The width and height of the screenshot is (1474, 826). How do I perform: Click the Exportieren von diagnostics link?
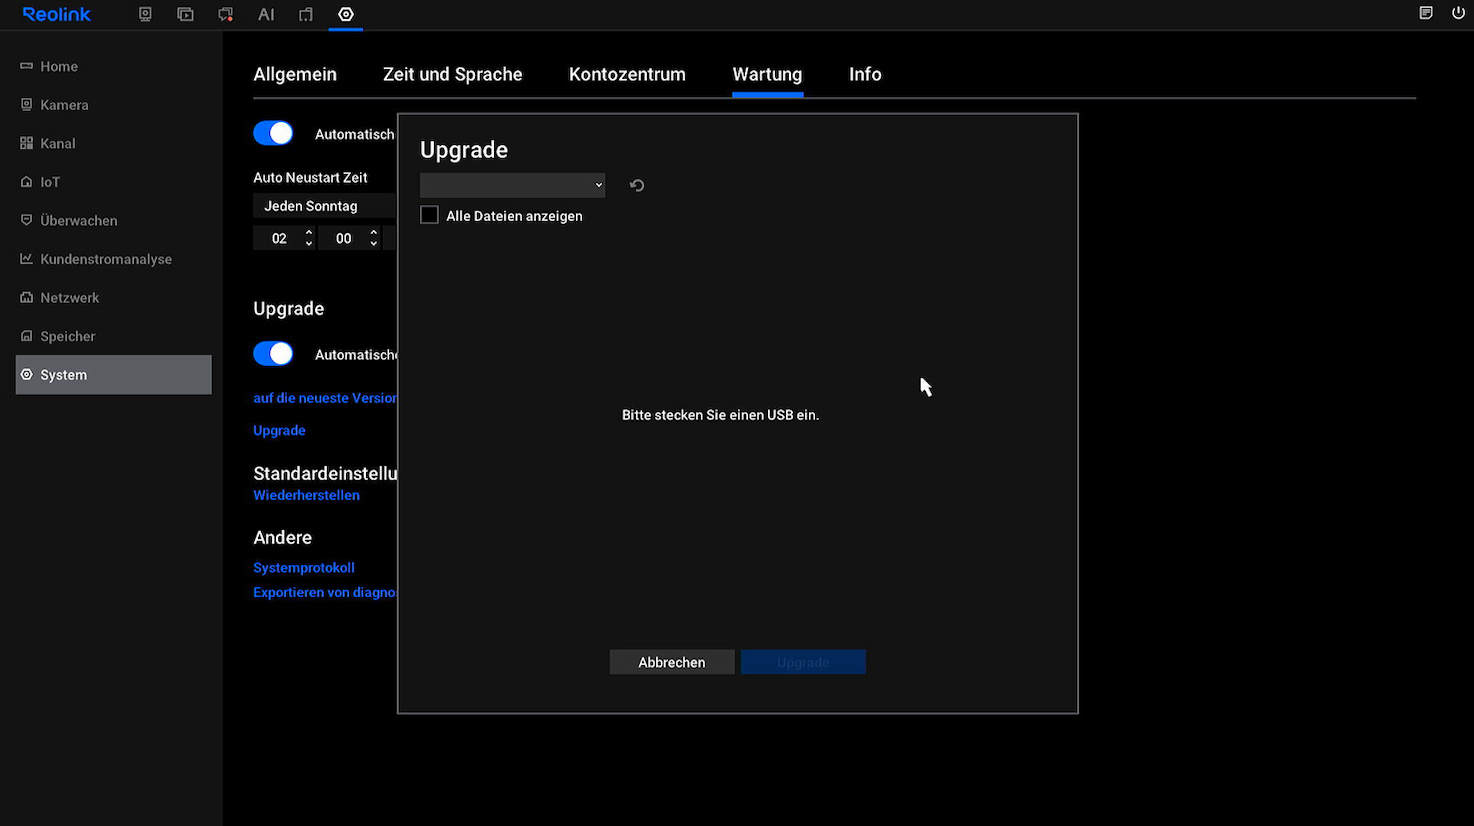coord(325,592)
